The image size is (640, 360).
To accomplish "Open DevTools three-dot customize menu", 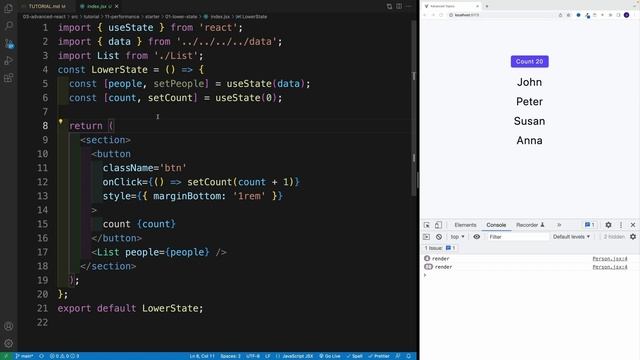I will click(621, 225).
